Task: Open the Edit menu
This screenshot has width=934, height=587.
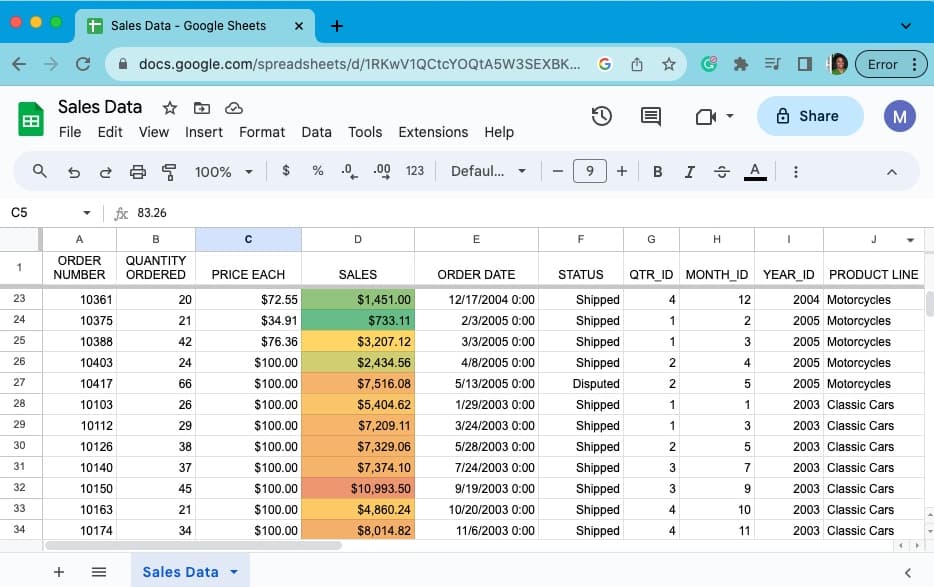Action: point(110,132)
